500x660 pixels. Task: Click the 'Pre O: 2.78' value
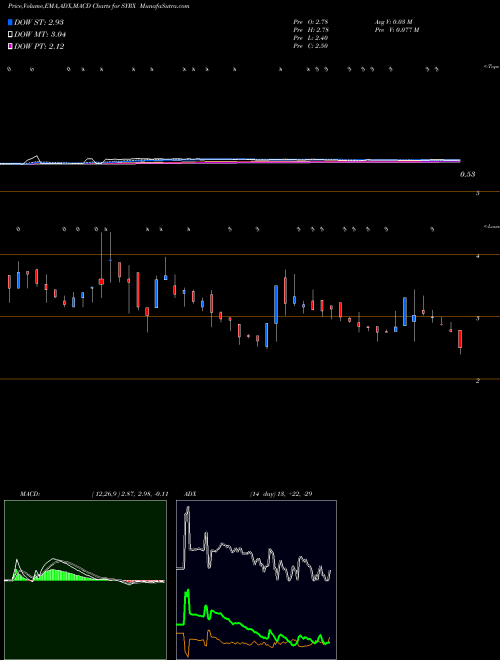click(311, 22)
